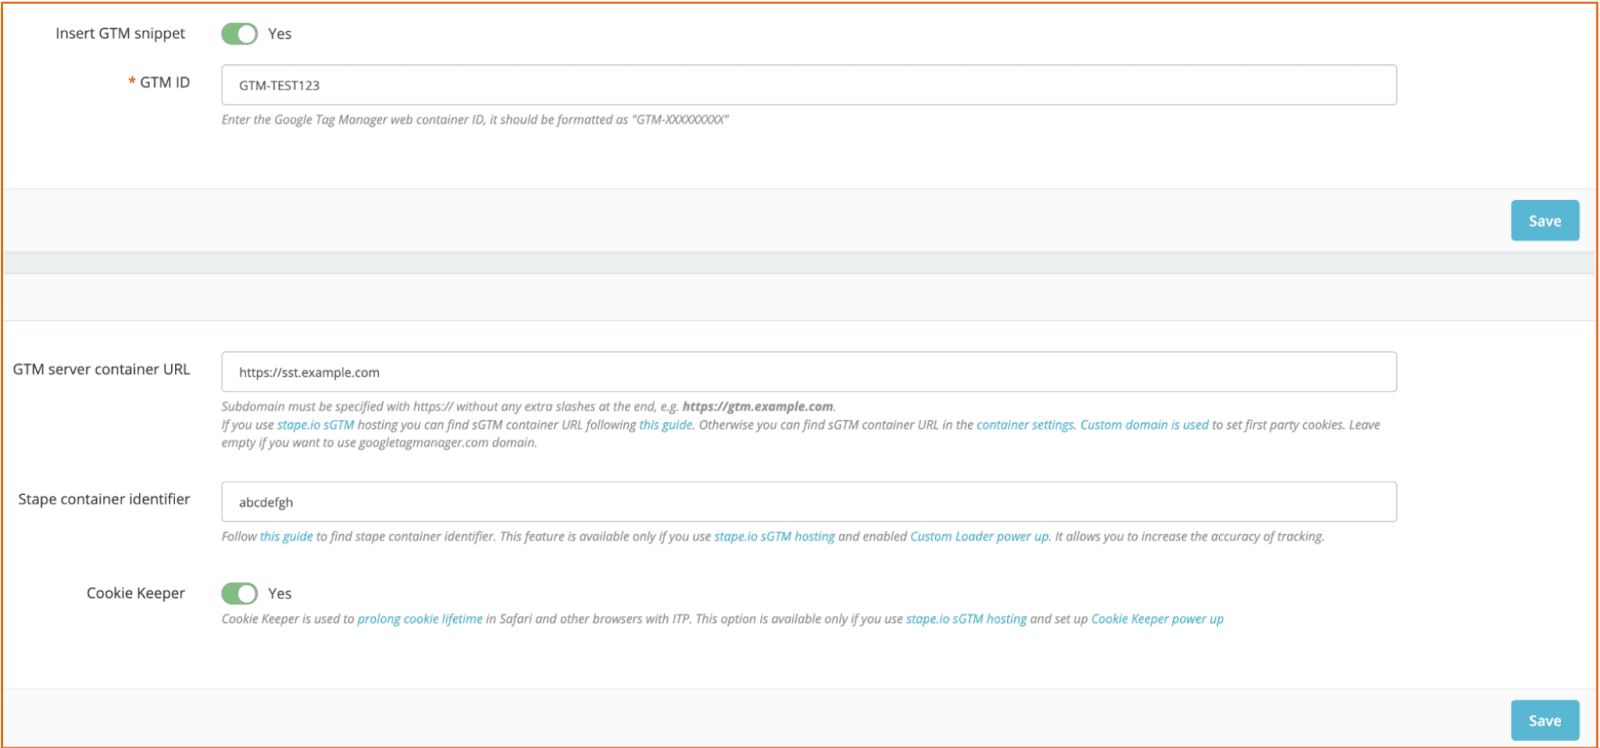Open stape.io sGTM hosting link under identifier
Image resolution: width=1600 pixels, height=748 pixels.
(x=774, y=537)
